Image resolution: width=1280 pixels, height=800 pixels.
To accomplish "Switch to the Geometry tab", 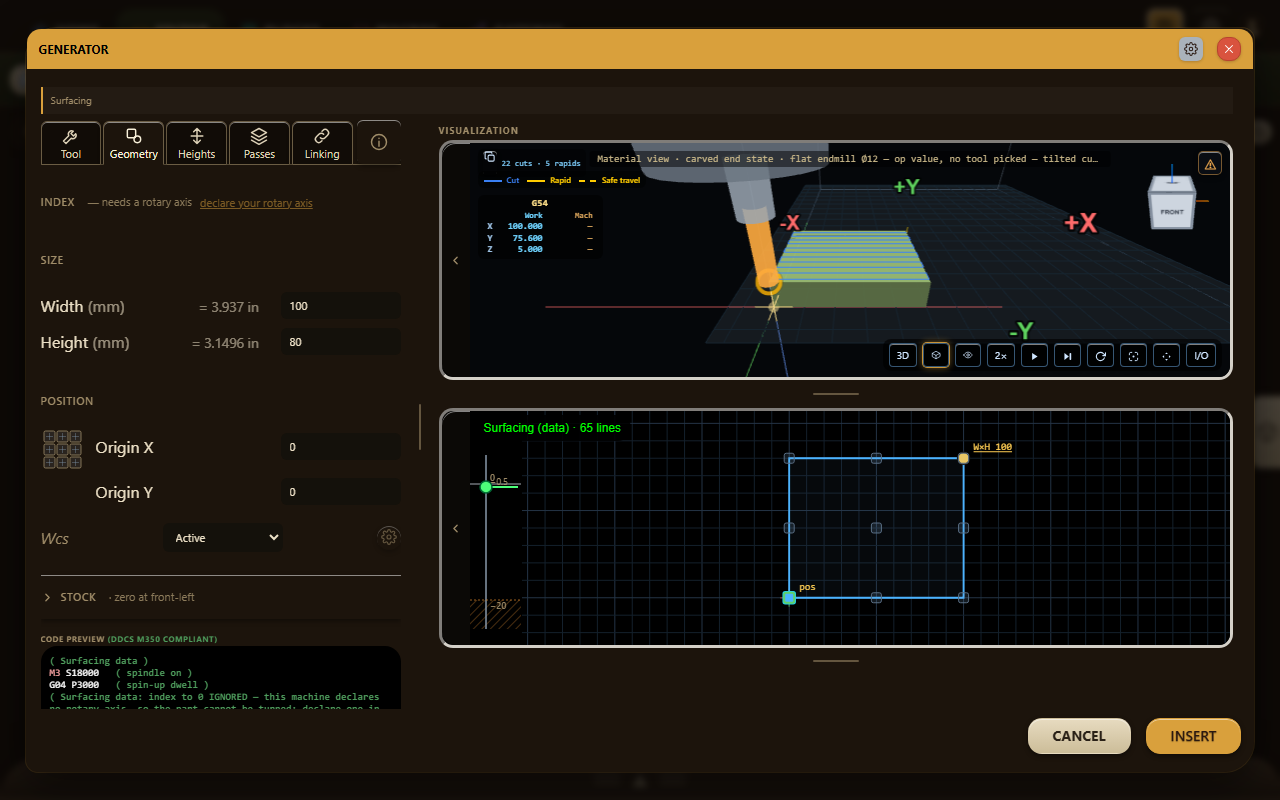I will 134,143.
